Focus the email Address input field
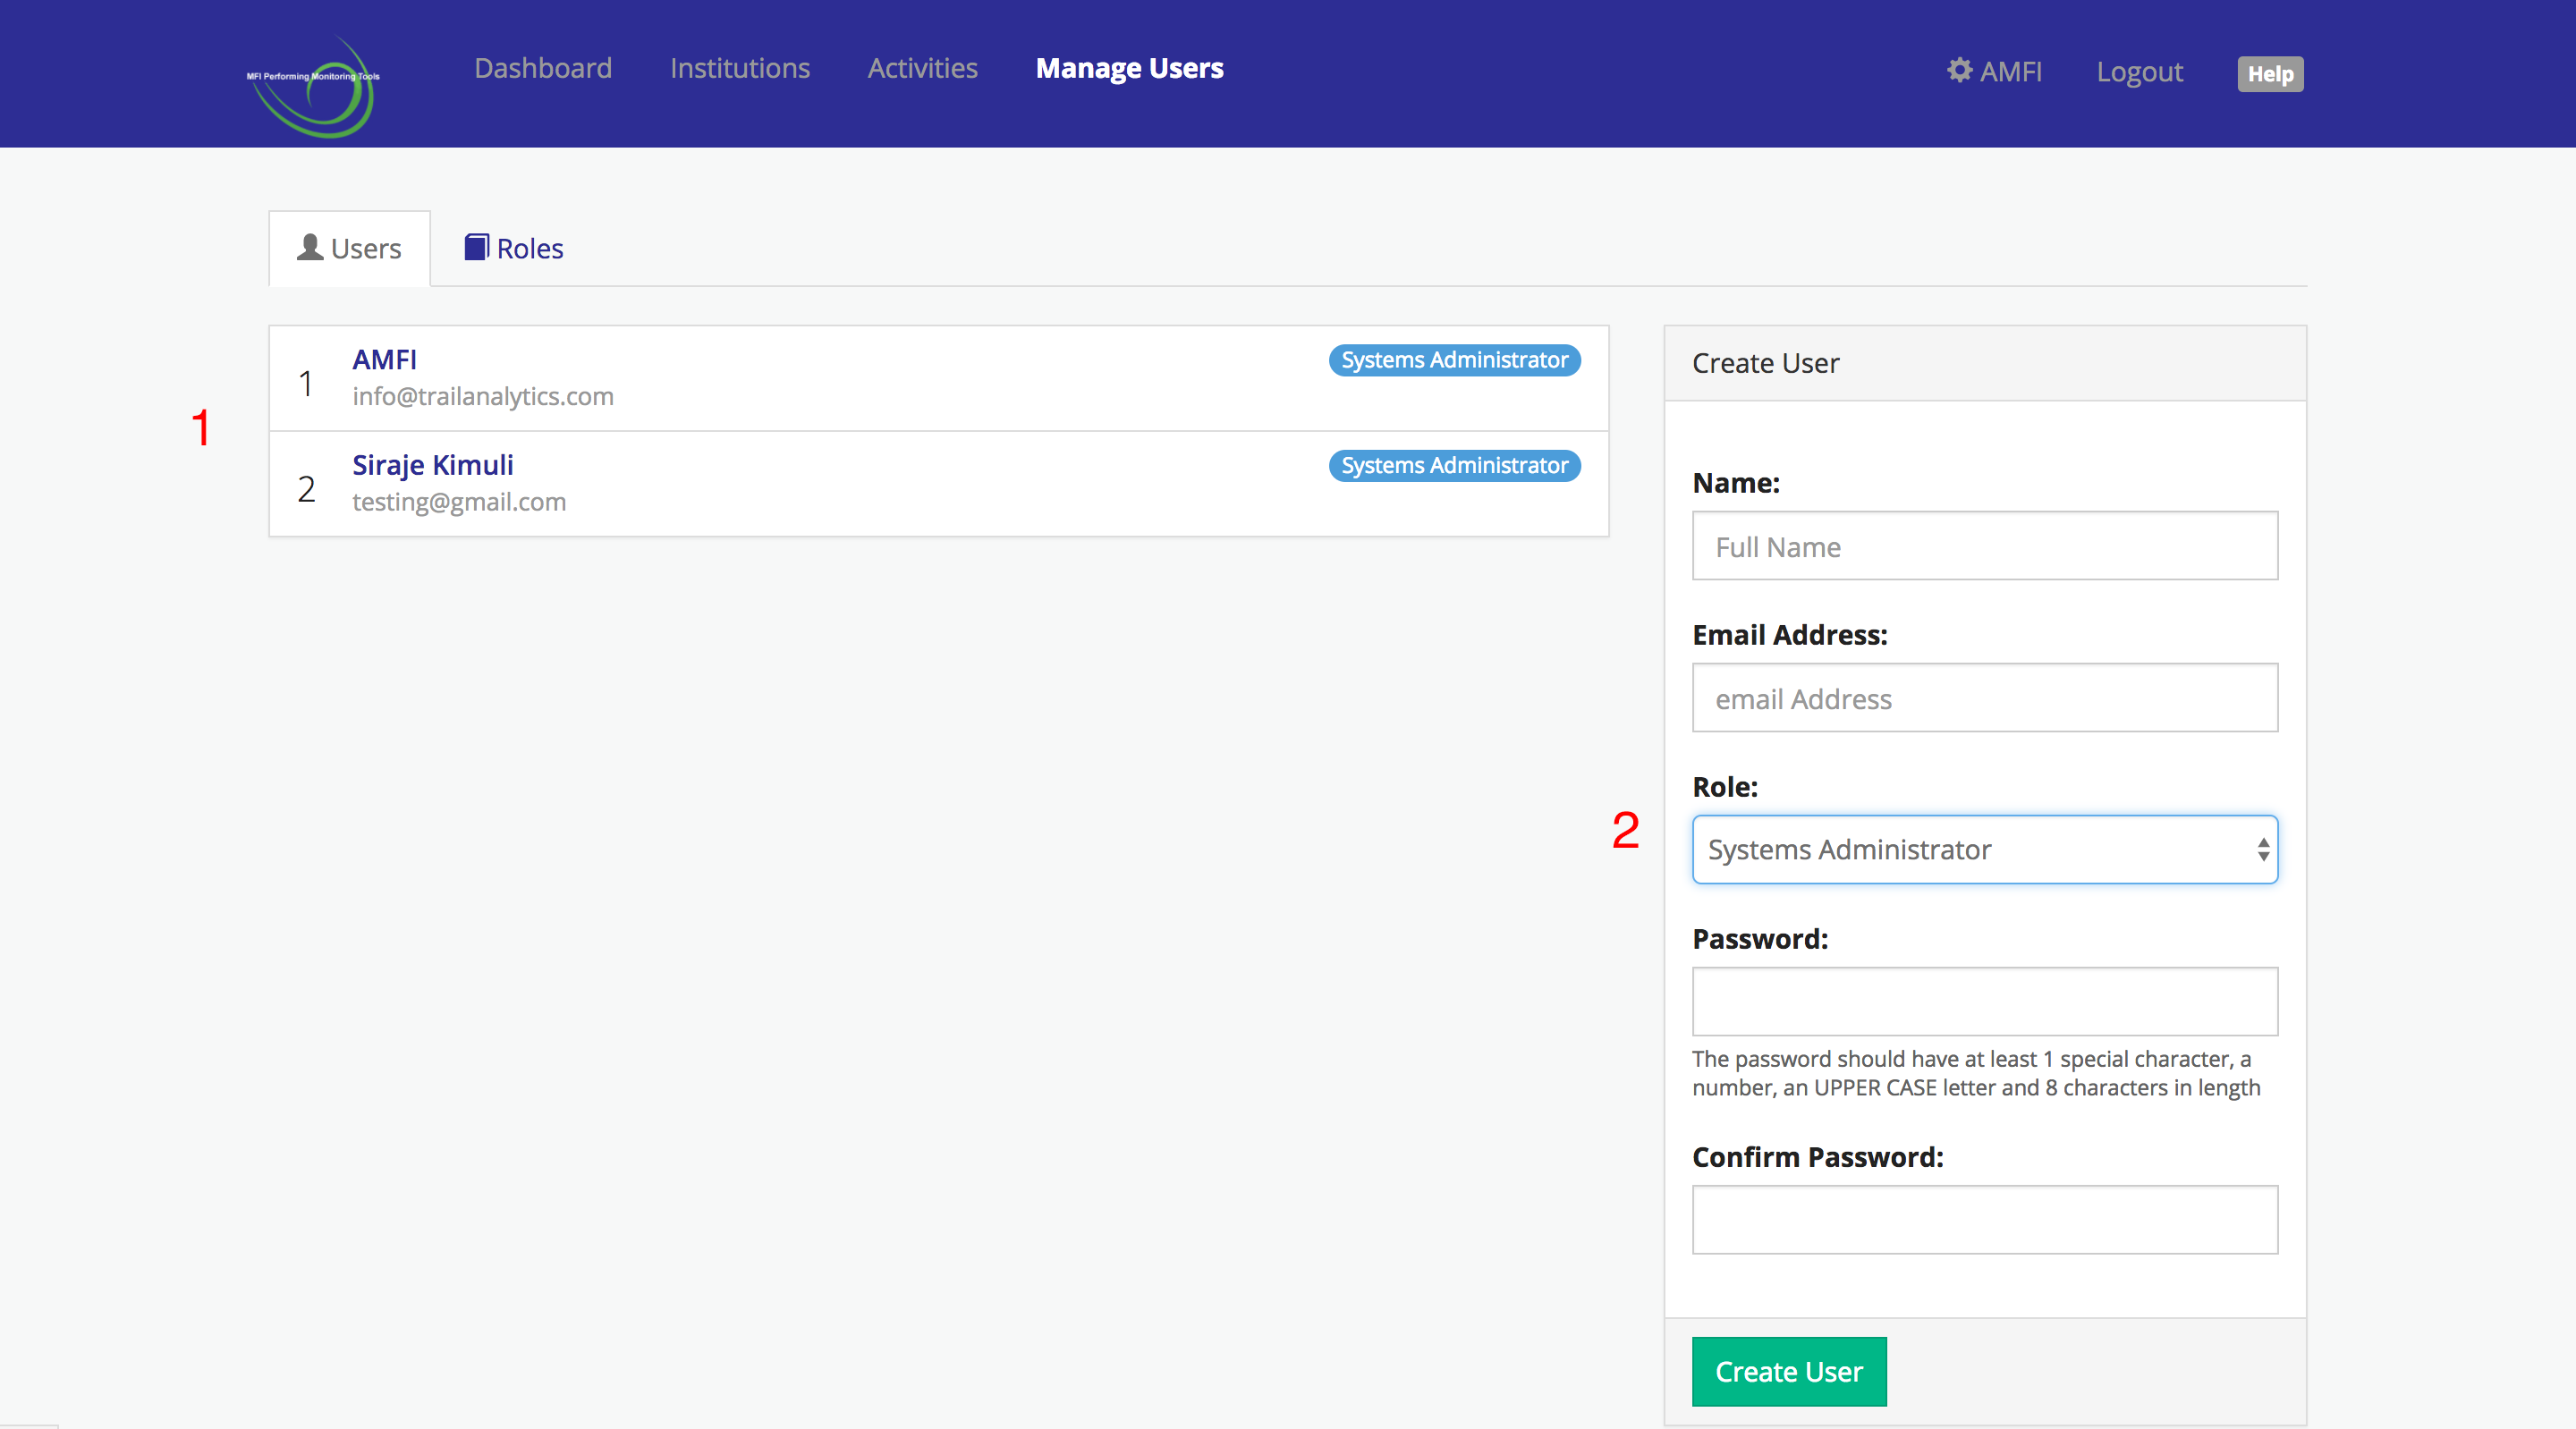The width and height of the screenshot is (2576, 1429). pos(1984,698)
